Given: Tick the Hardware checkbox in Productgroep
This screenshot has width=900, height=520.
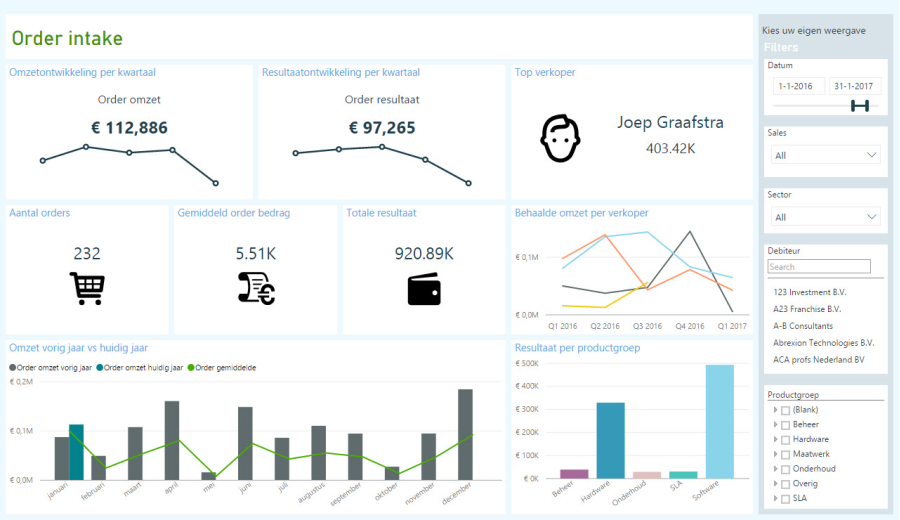Looking at the screenshot, I should click(x=785, y=439).
